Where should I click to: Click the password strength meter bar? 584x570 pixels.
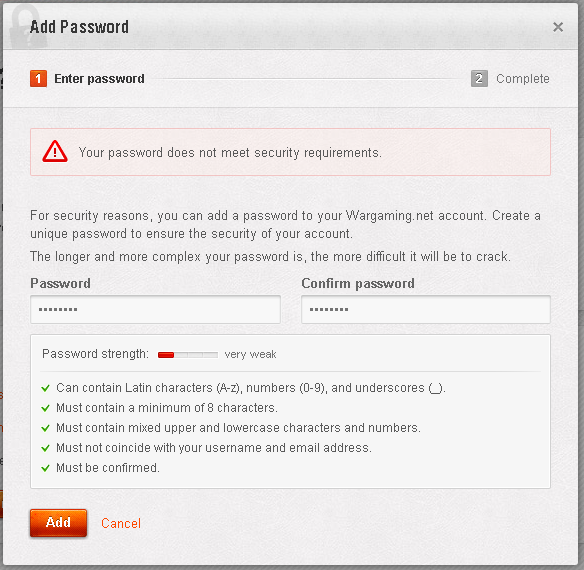[188, 355]
